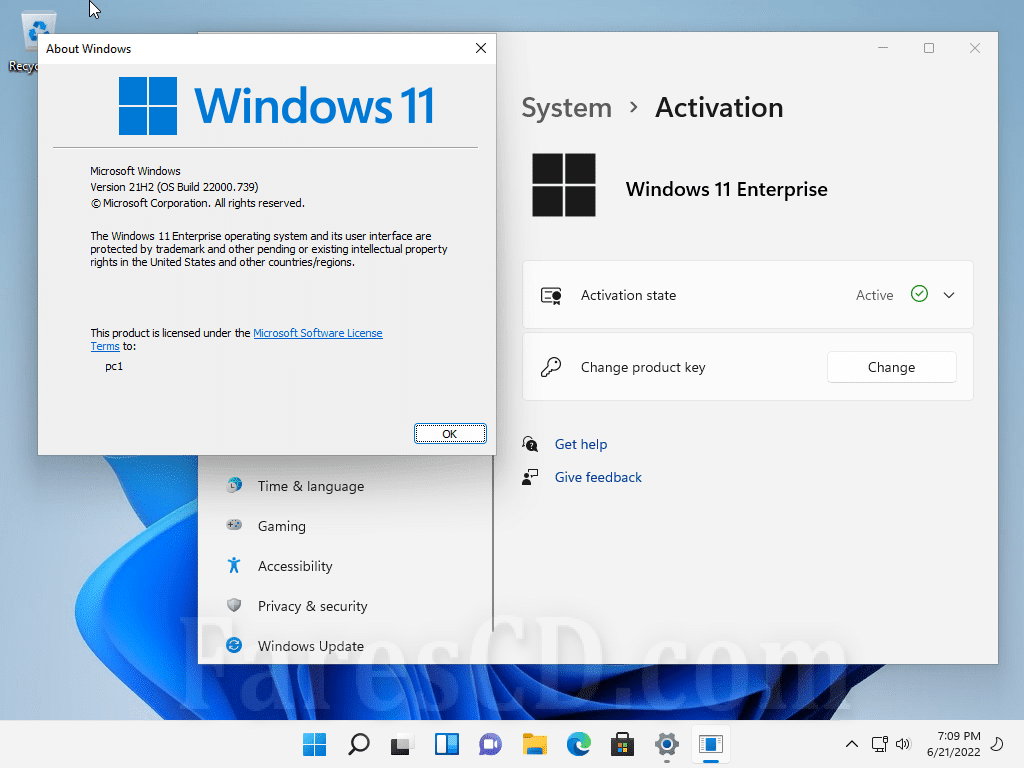Launch Teams Chat from the taskbar
Viewport: 1024px width, 768px height.
pyautogui.click(x=490, y=744)
